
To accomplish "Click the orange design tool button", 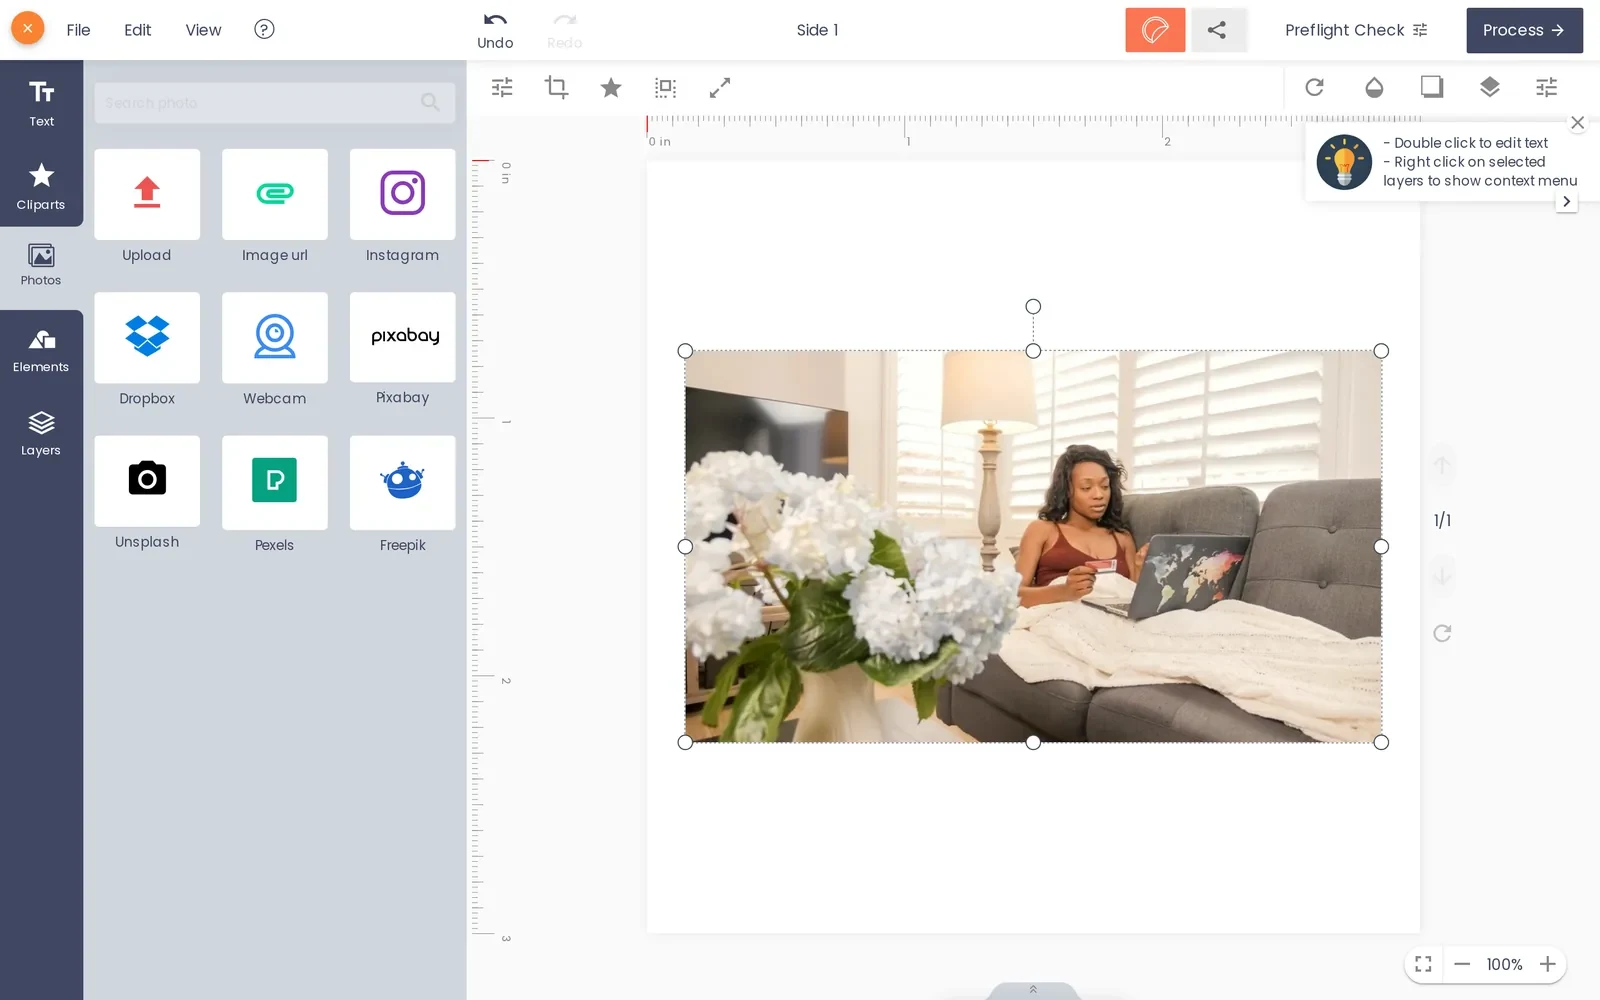I will 1155,30.
